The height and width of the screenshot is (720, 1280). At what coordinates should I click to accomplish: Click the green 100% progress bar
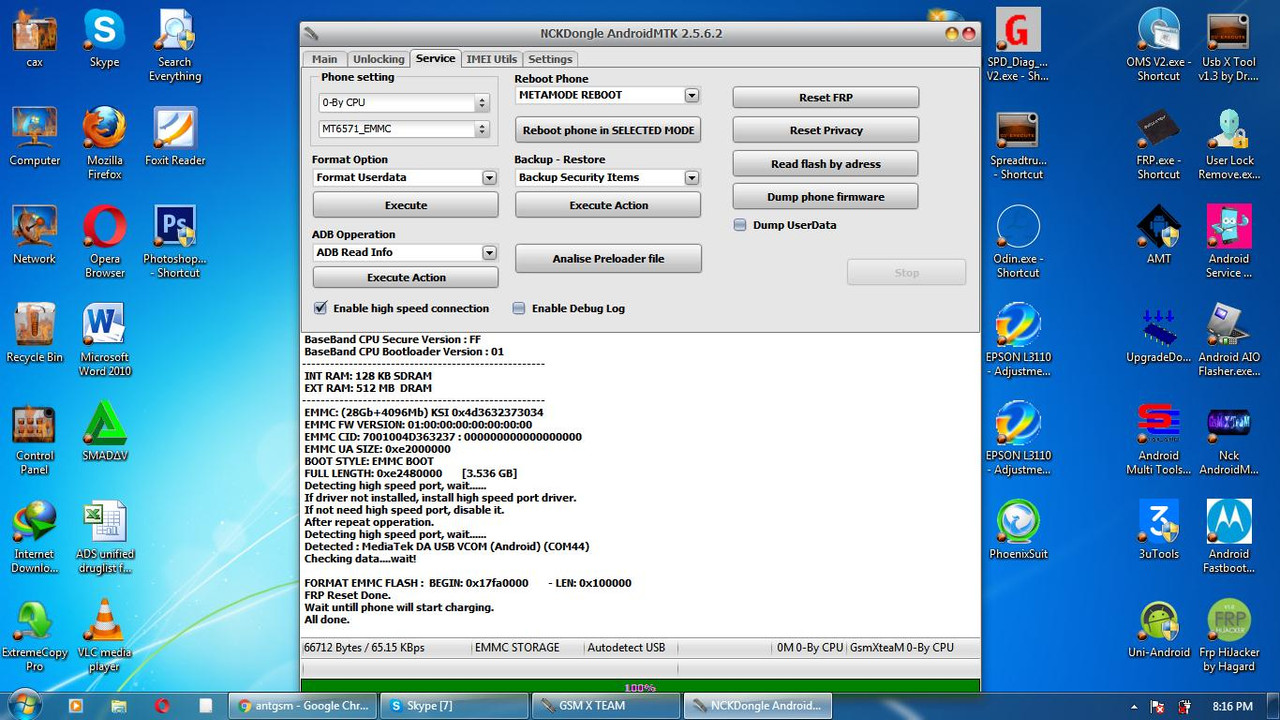pos(640,686)
